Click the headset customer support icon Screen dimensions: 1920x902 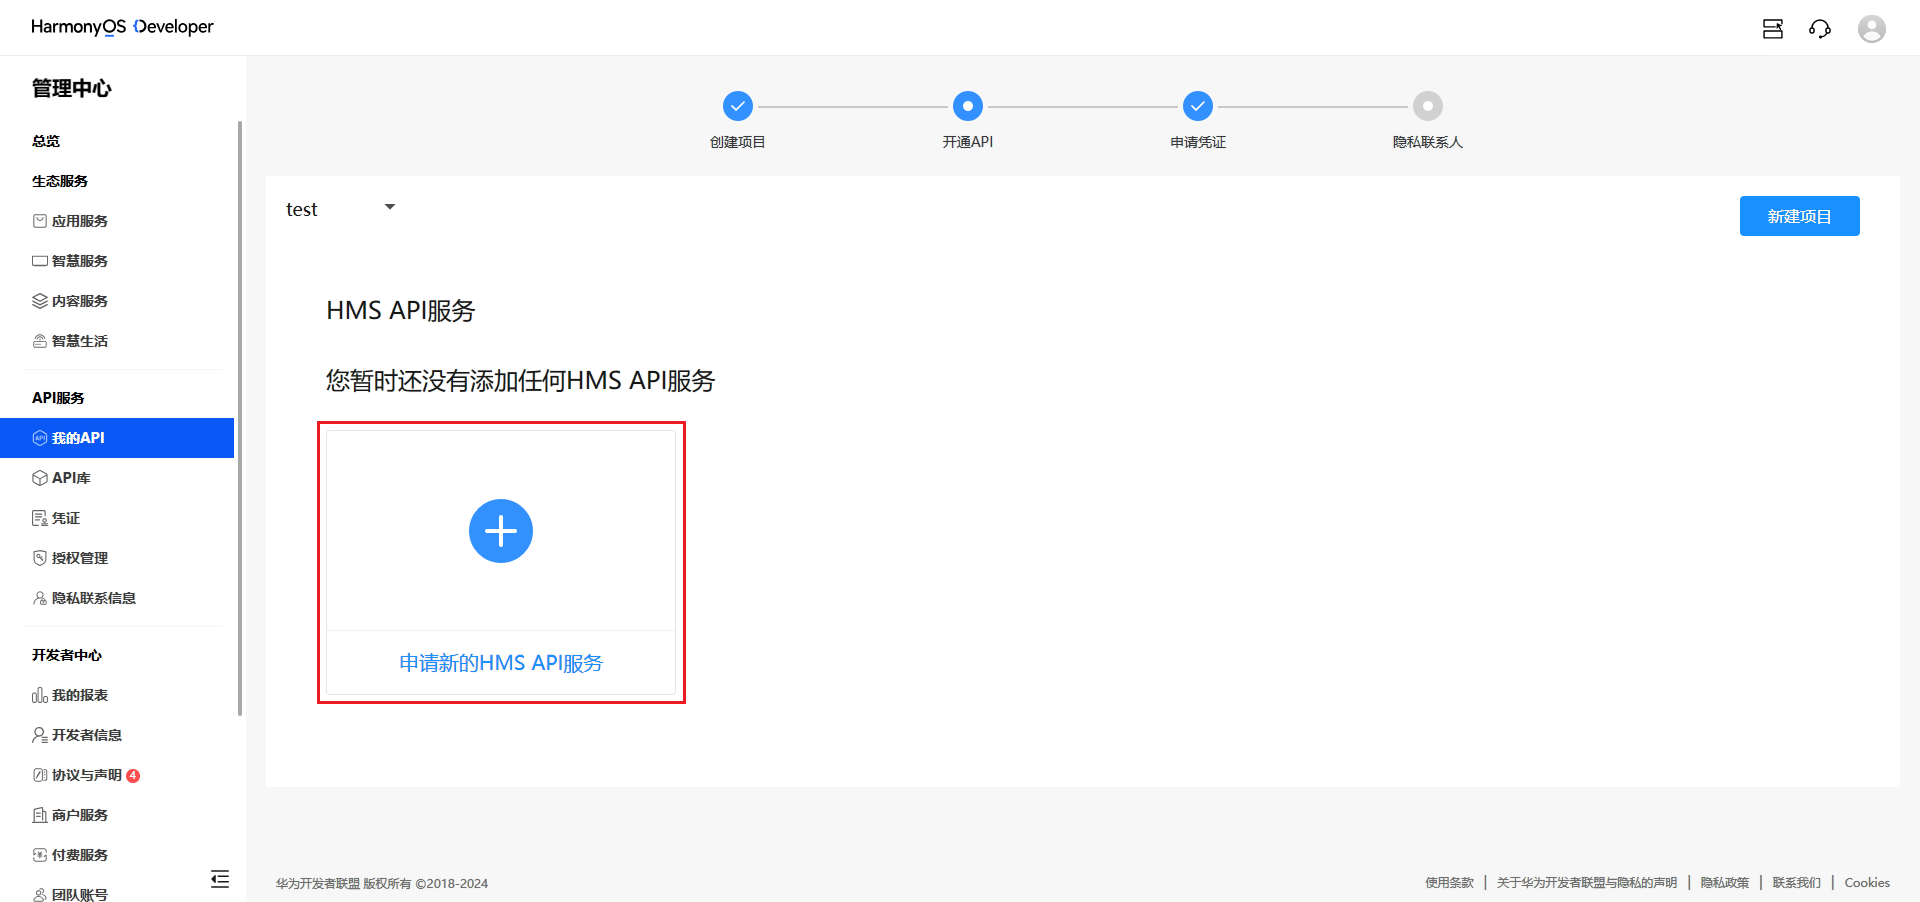tap(1820, 29)
